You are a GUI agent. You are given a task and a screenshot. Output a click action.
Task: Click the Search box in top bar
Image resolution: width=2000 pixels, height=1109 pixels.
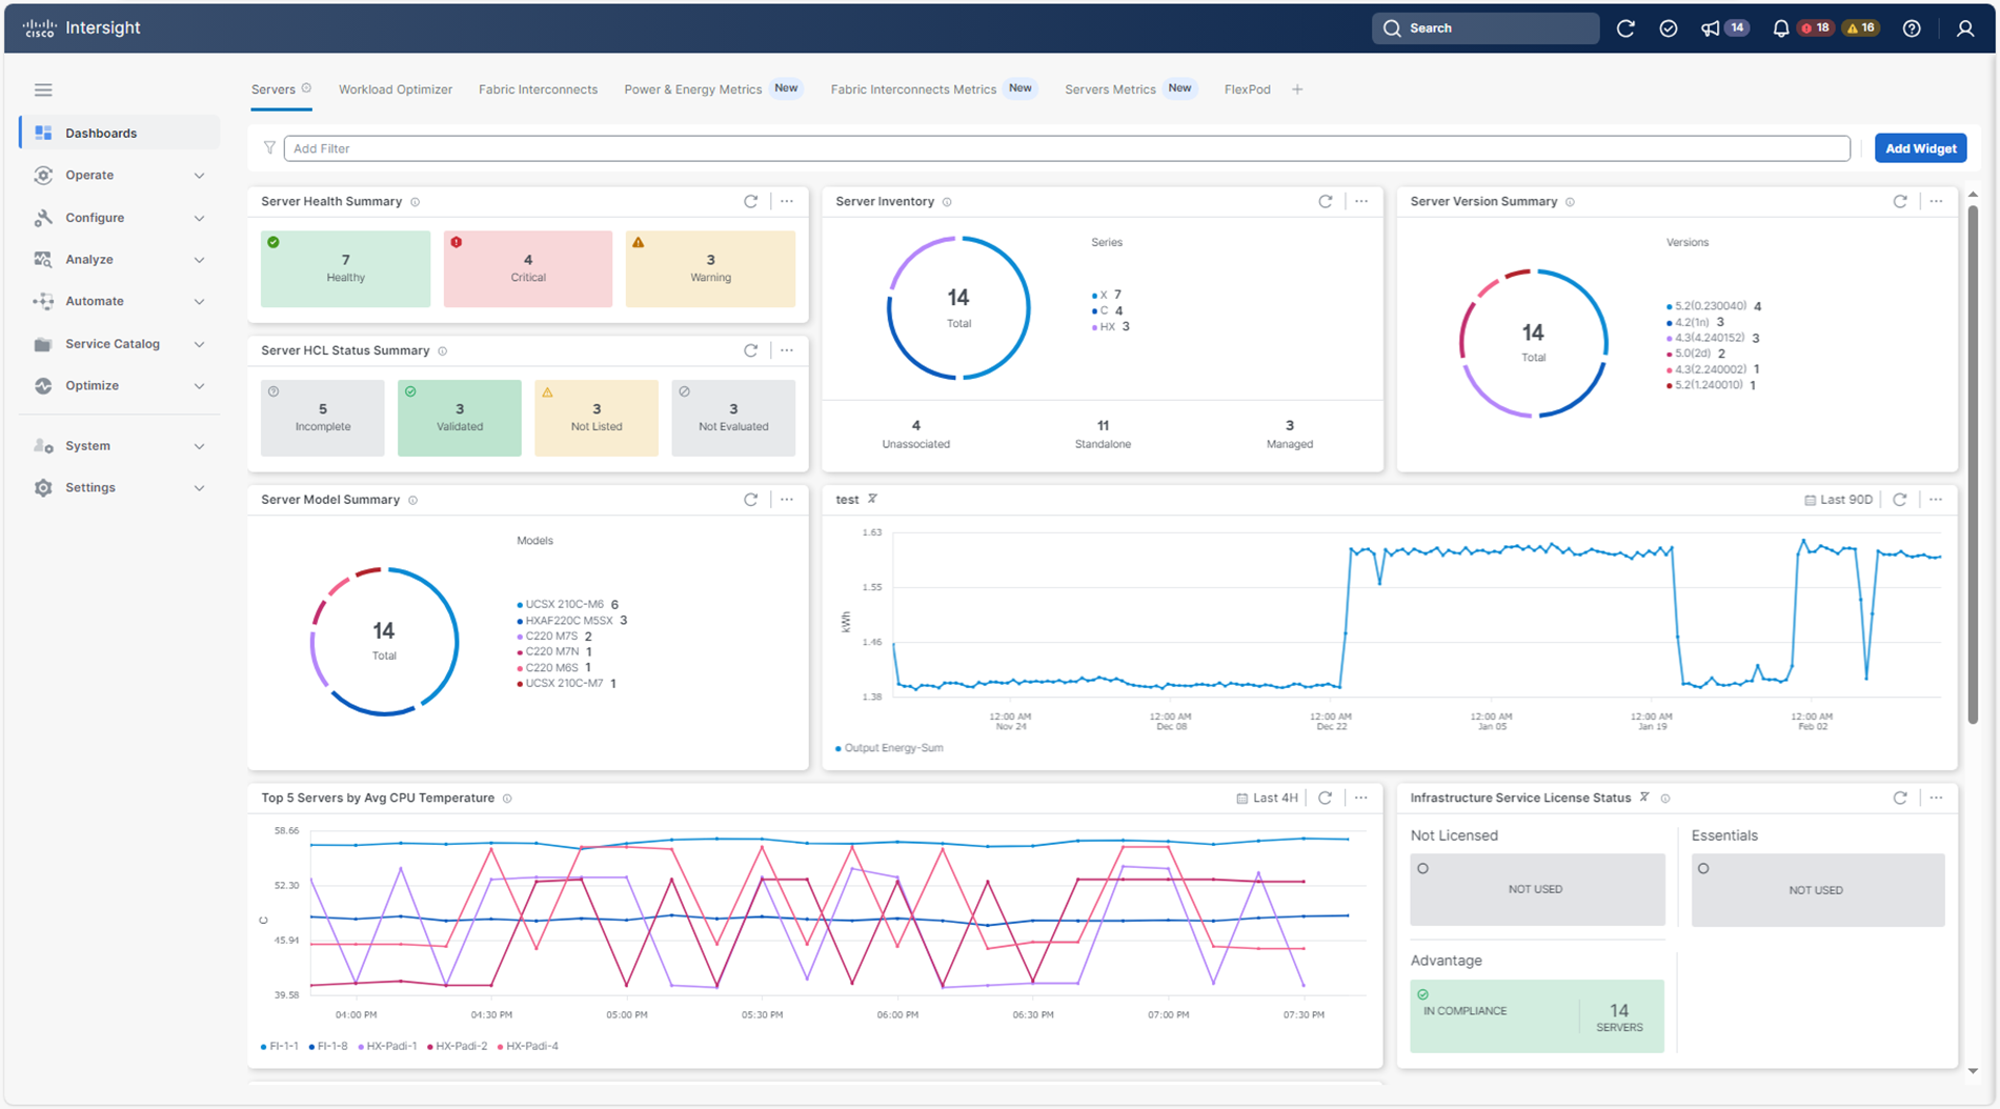click(x=1486, y=28)
